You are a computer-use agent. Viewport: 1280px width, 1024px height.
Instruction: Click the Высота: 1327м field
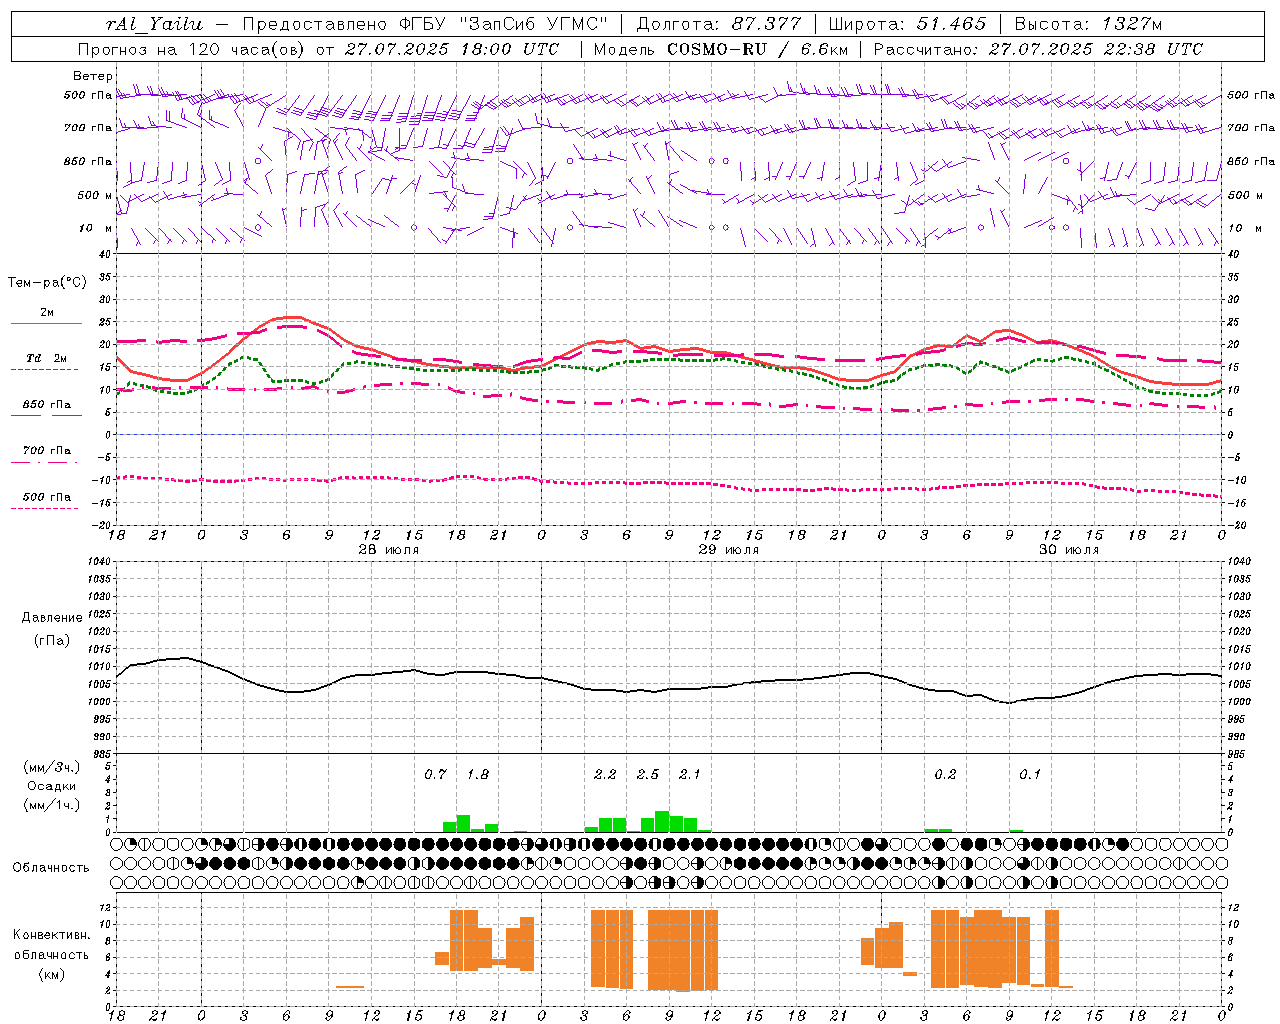point(1088,24)
